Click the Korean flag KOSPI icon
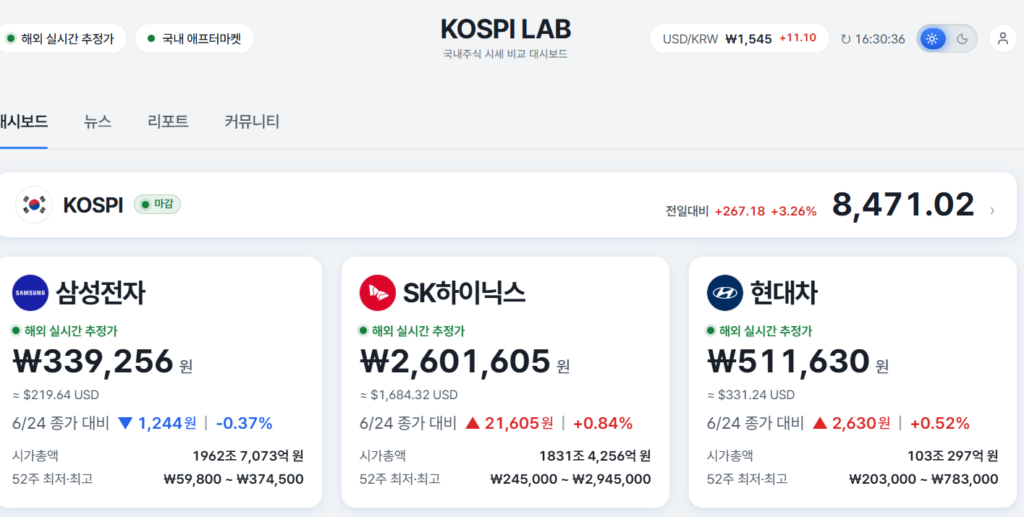The height and width of the screenshot is (517, 1024). point(34,205)
